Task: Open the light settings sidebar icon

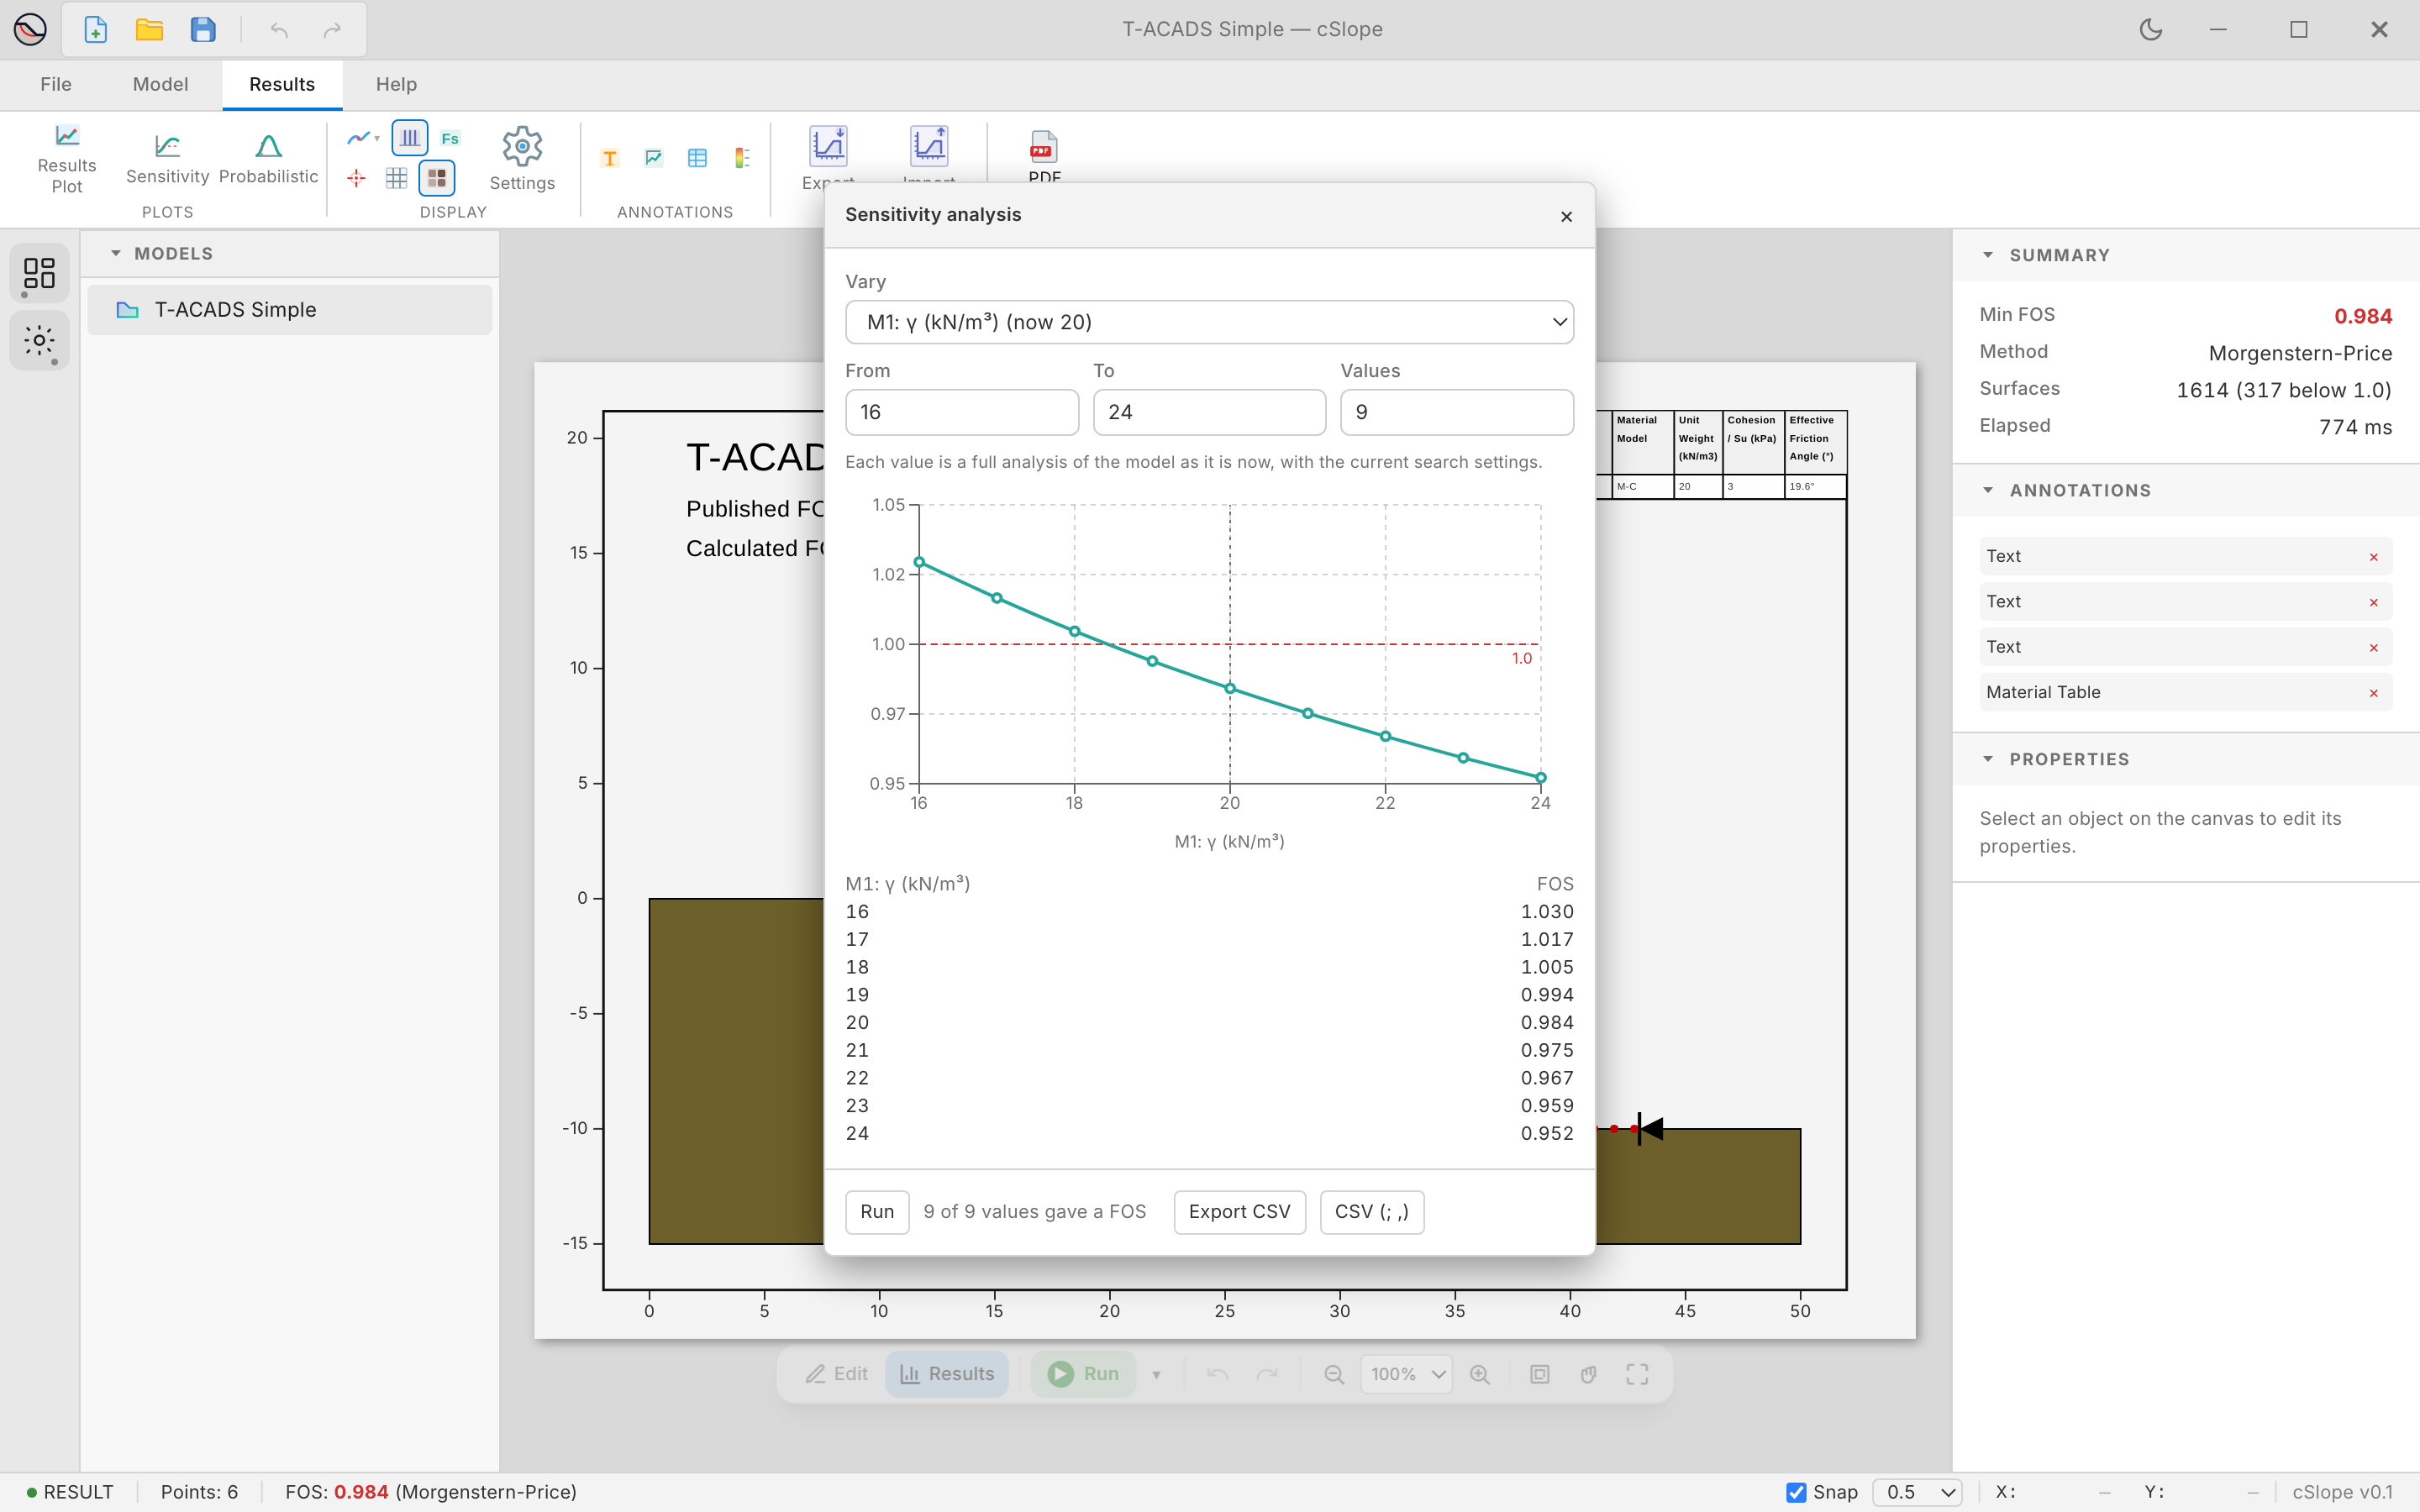Action: point(39,341)
